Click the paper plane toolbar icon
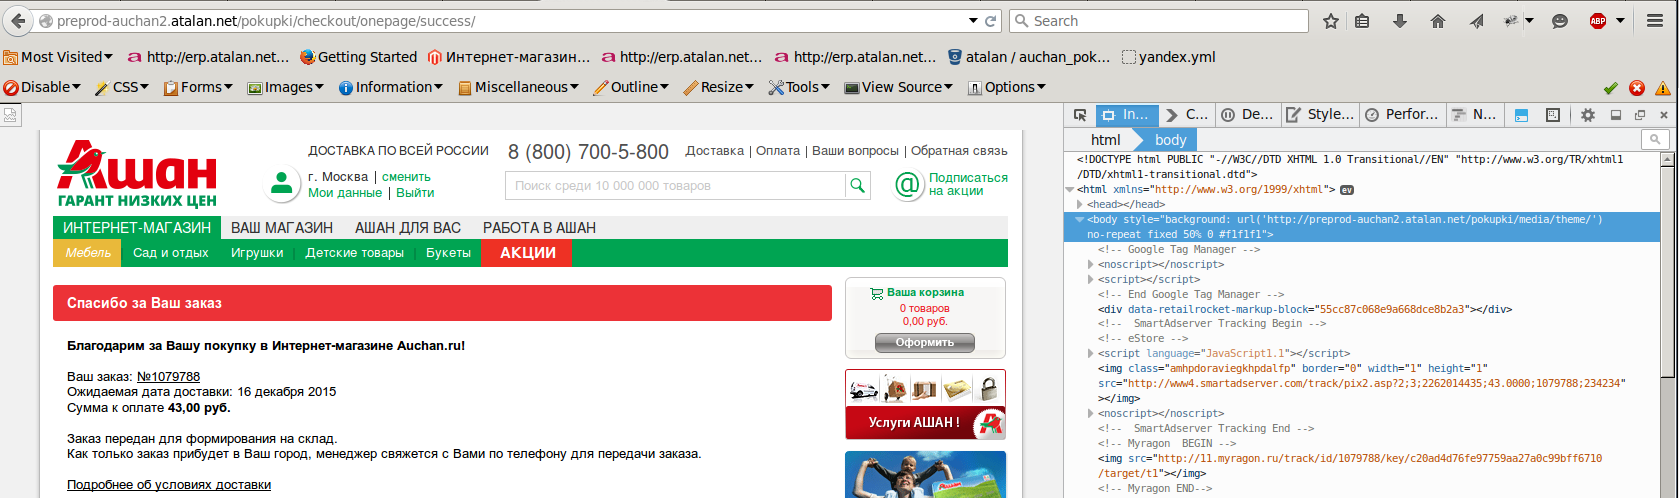This screenshot has height=498, width=1679. pyautogui.click(x=1476, y=21)
